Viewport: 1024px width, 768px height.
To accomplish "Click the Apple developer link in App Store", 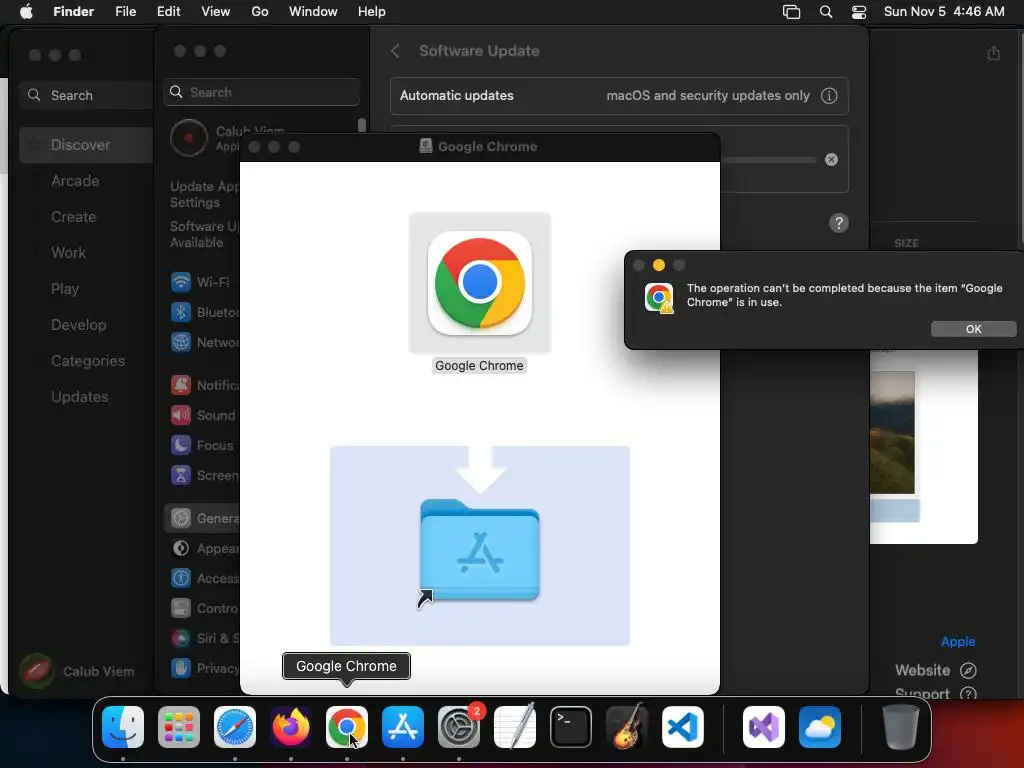I will click(x=957, y=642).
